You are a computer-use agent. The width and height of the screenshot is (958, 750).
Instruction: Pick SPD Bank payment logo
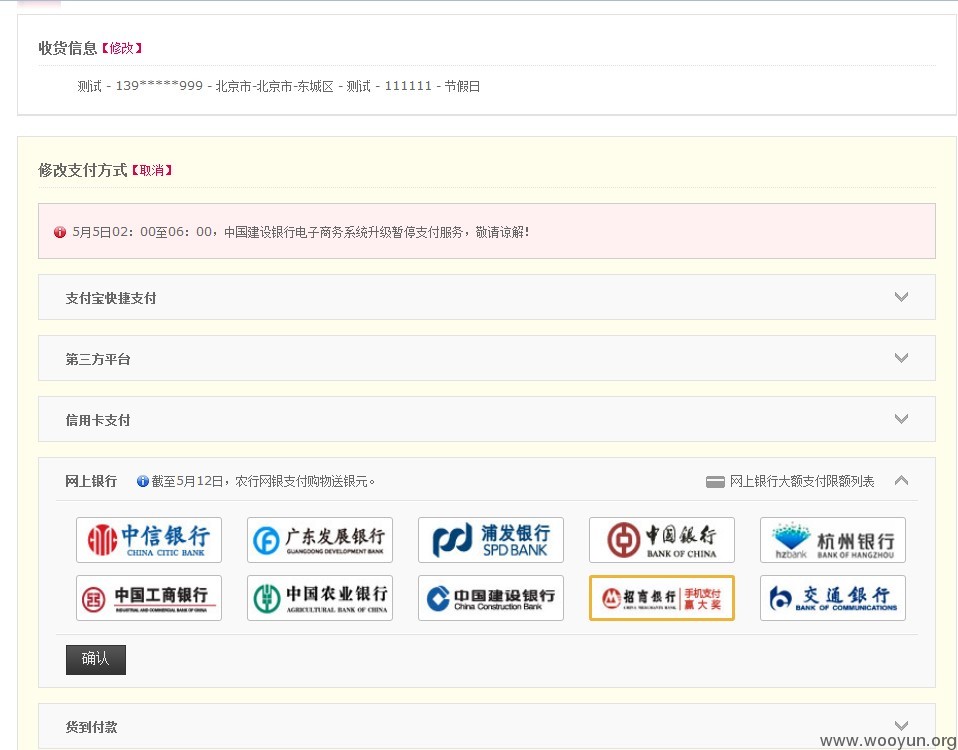[491, 540]
